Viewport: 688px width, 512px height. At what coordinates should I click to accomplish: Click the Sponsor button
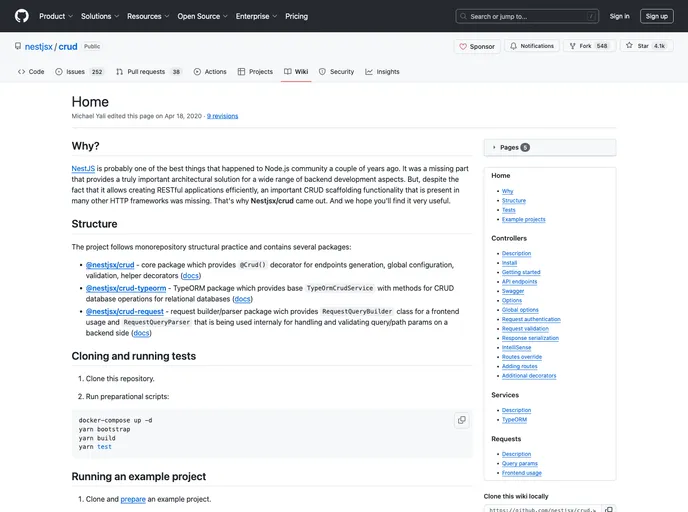[477, 46]
